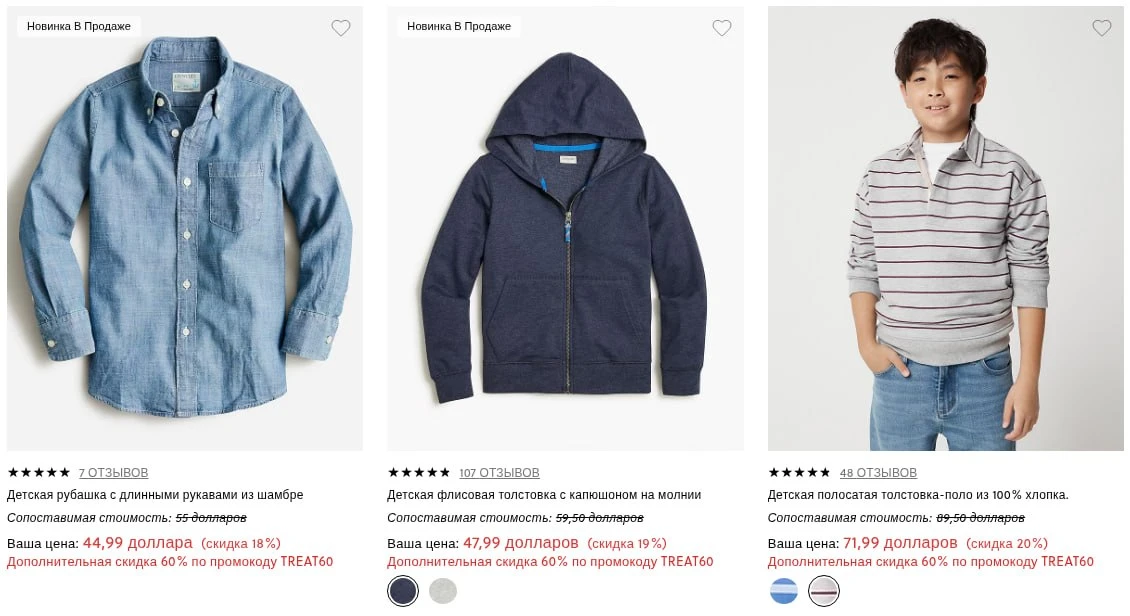Open the 48 отзывов reviews link
Image resolution: width=1130 pixels, height=616 pixels.
pyautogui.click(x=878, y=473)
